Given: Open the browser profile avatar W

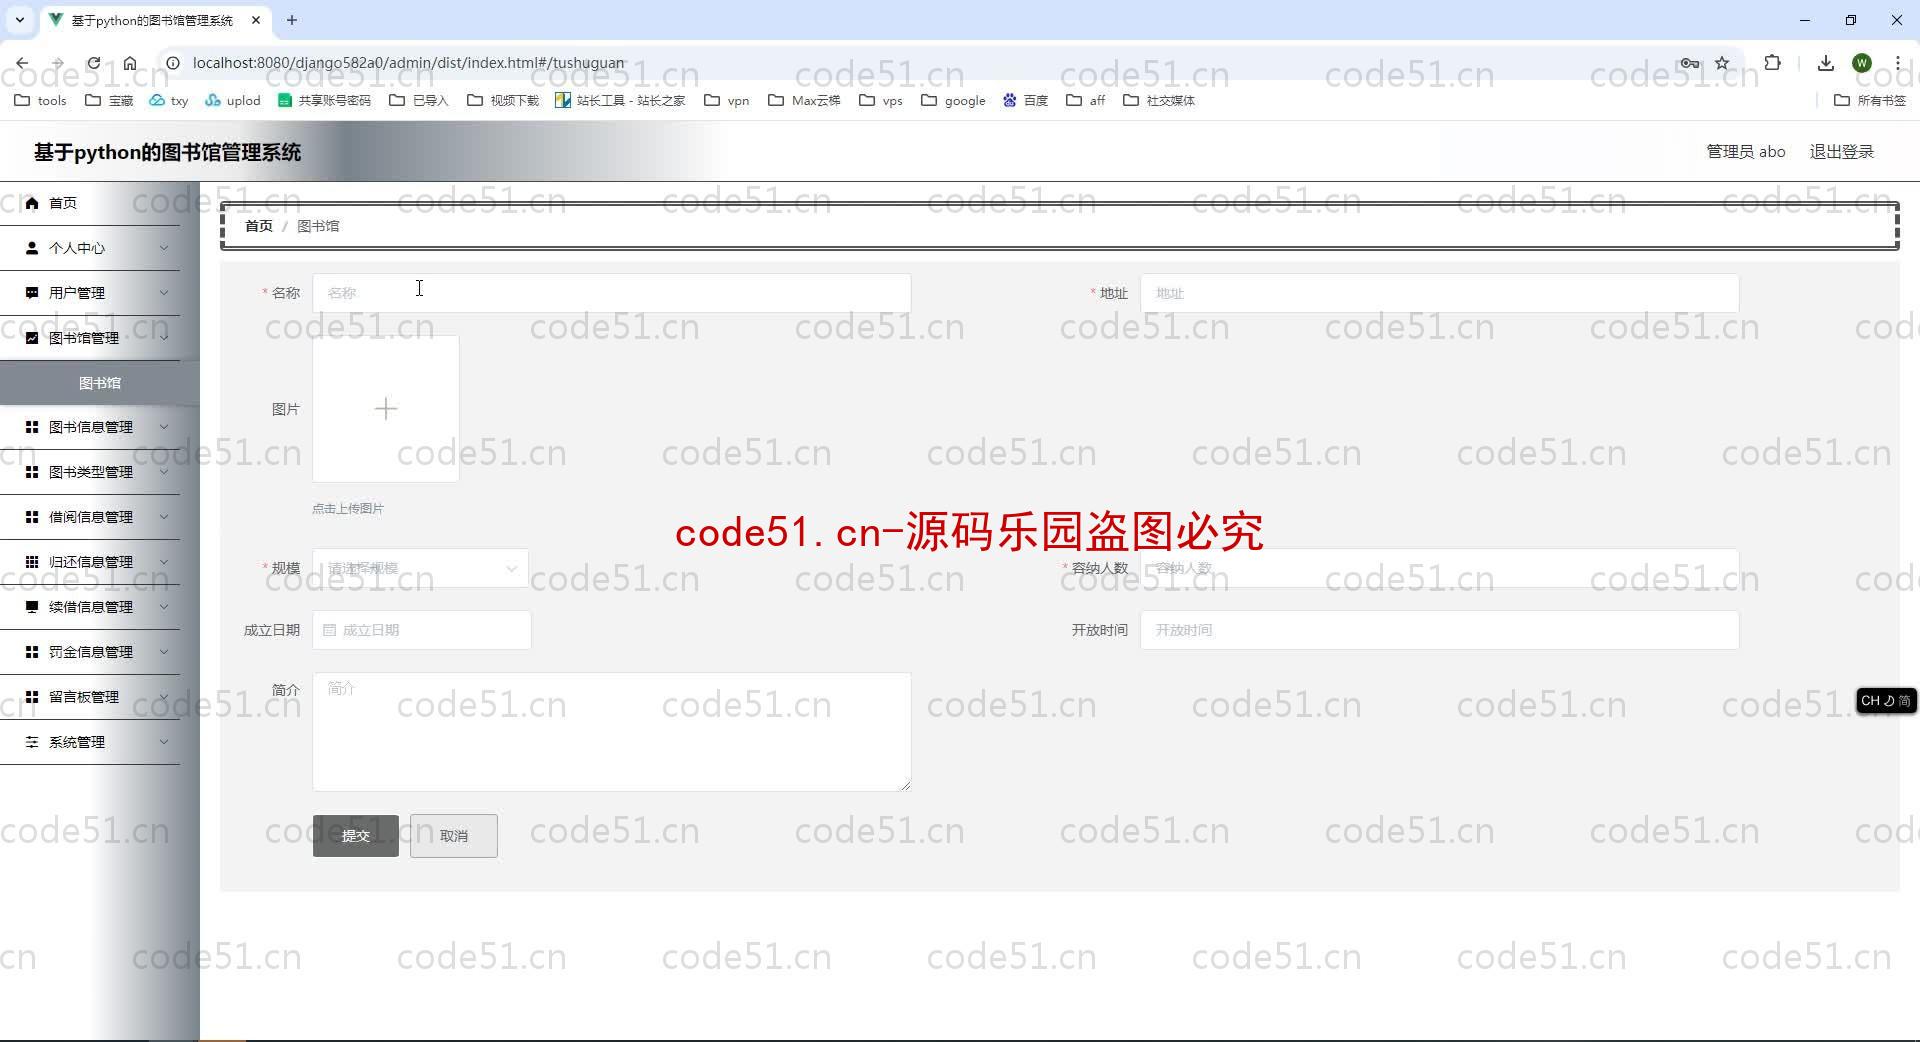Looking at the screenshot, I should tap(1862, 63).
